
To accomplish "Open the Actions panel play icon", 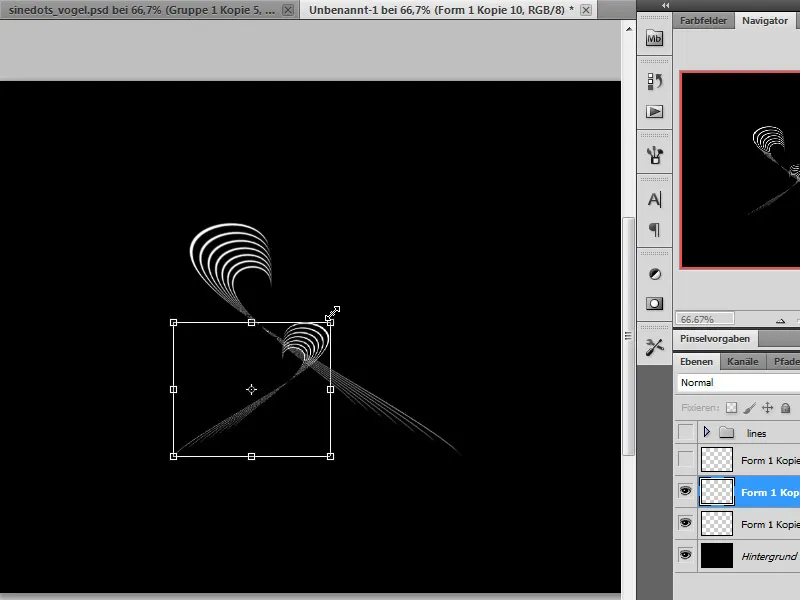I will point(654,112).
